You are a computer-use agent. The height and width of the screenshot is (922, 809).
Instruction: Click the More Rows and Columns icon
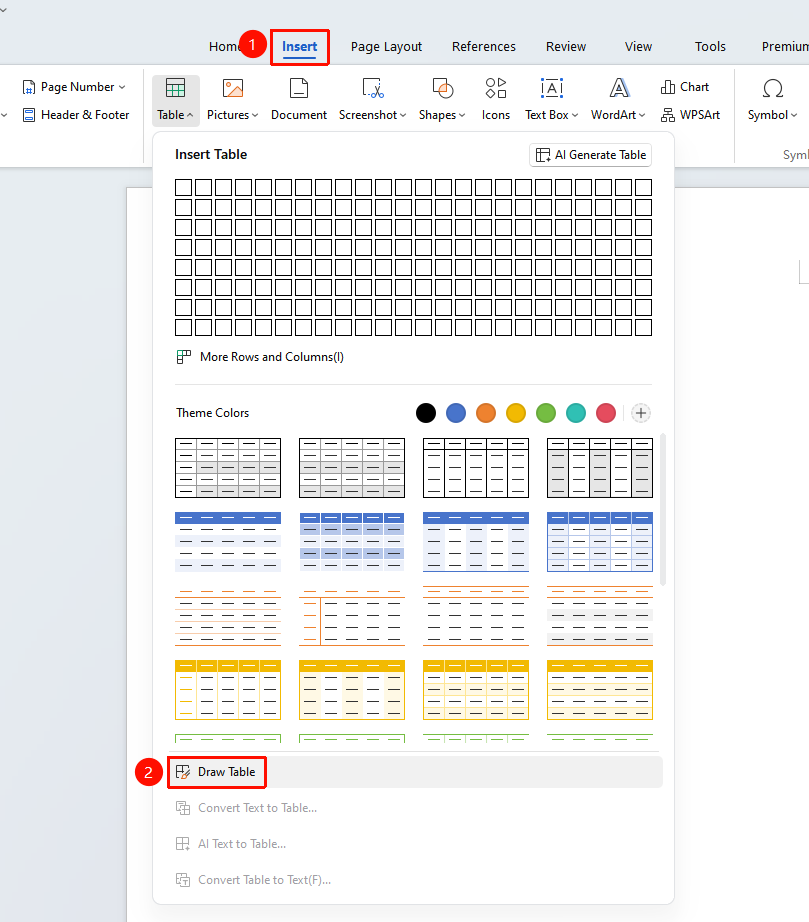[183, 357]
